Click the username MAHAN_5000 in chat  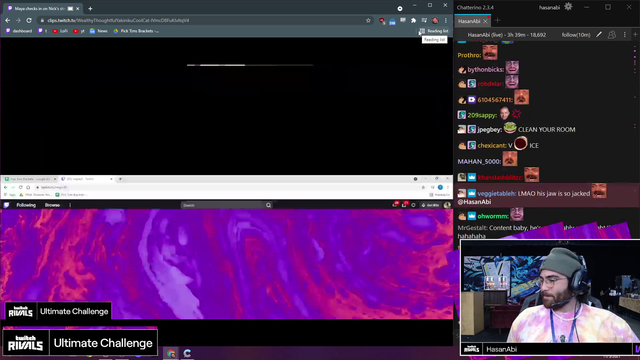click(478, 162)
